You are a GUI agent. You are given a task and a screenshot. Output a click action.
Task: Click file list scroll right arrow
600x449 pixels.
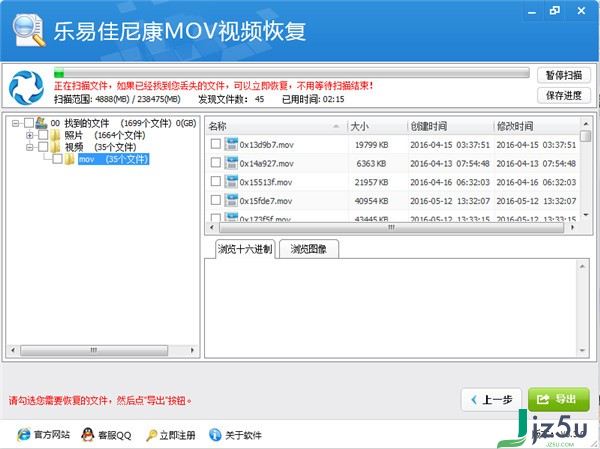click(572, 227)
